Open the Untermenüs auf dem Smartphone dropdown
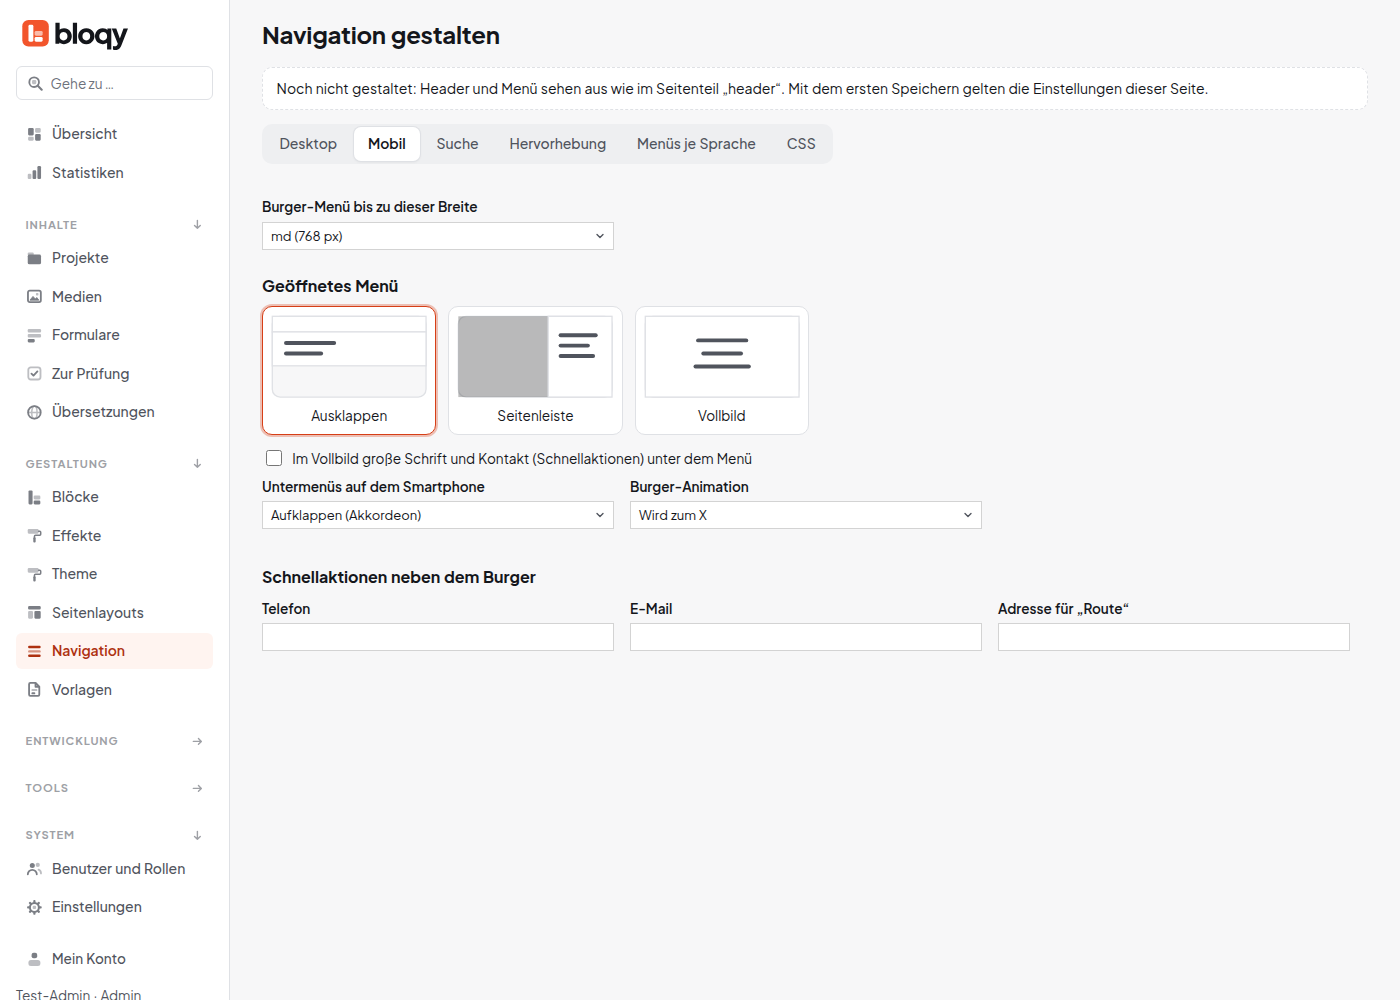 (438, 515)
